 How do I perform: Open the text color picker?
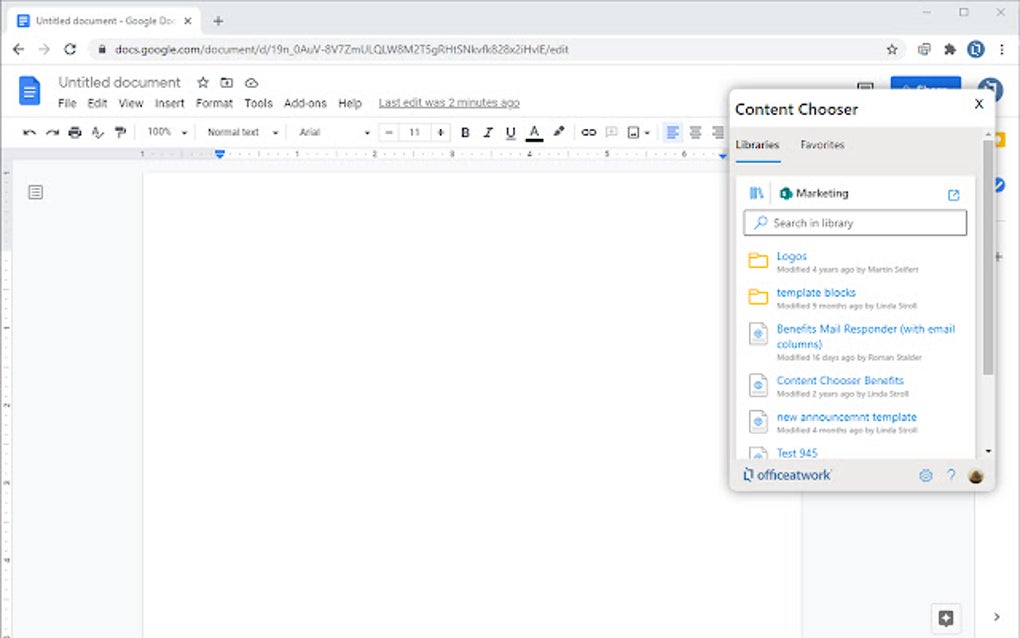point(535,132)
